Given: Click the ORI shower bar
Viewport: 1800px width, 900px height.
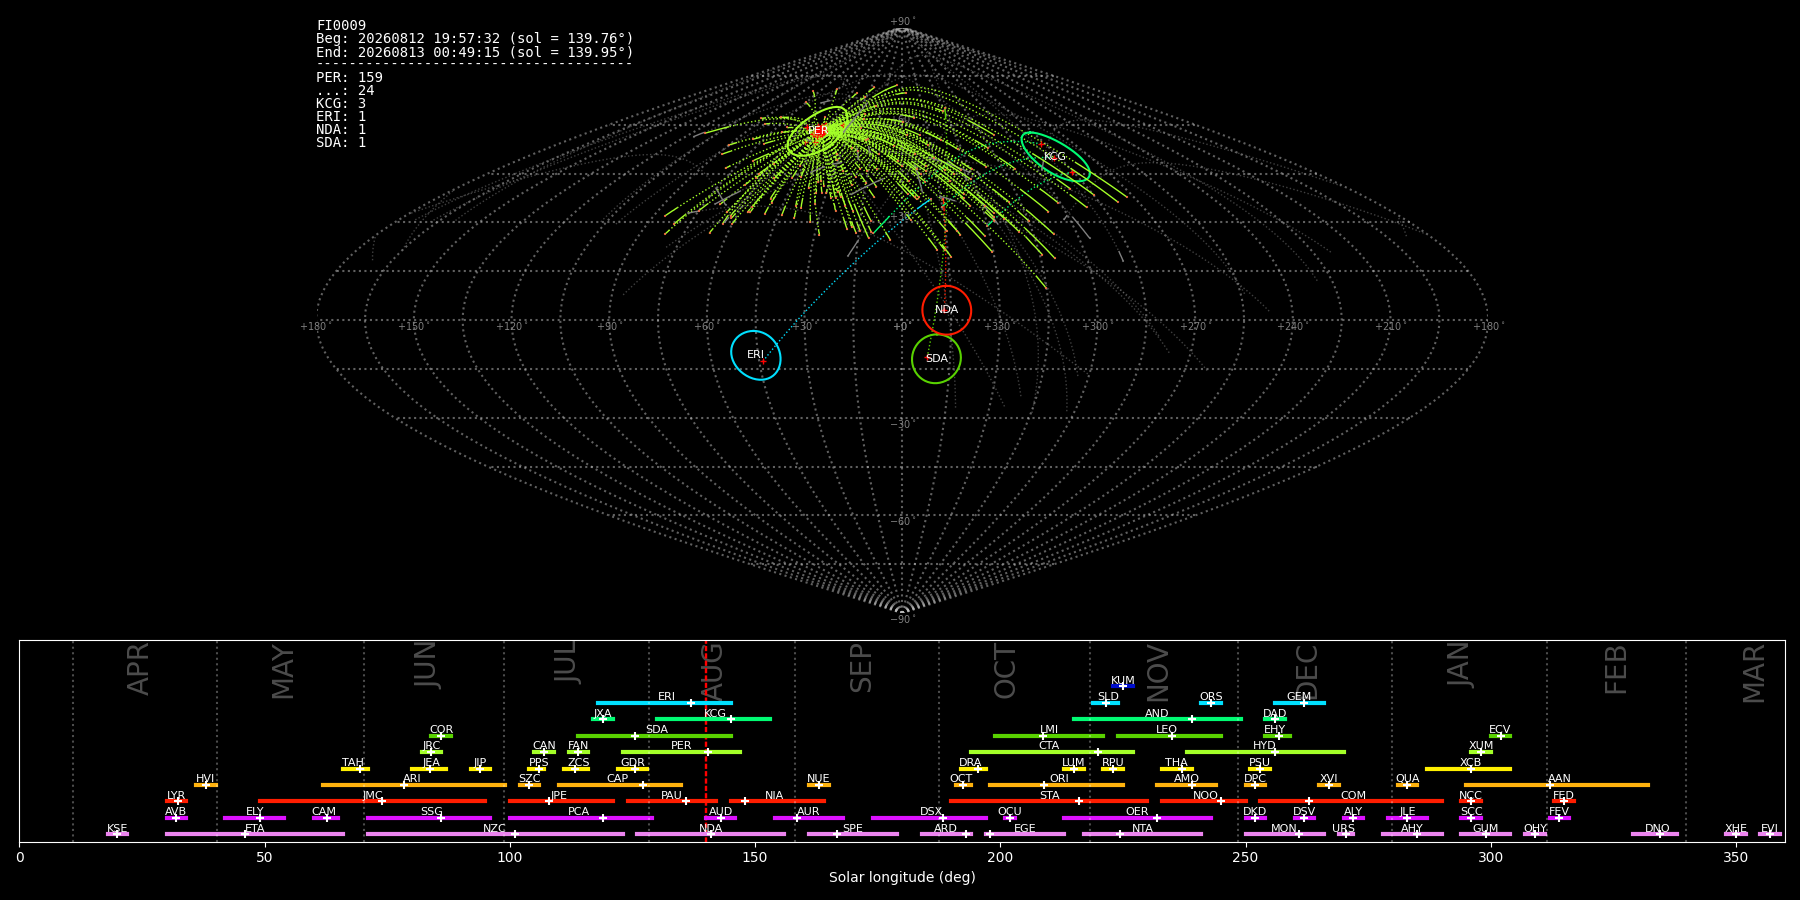Looking at the screenshot, I should pyautogui.click(x=1056, y=785).
